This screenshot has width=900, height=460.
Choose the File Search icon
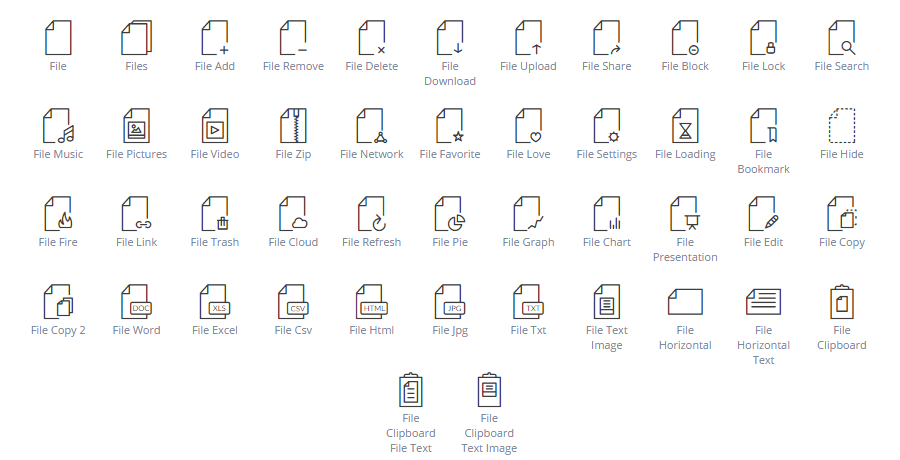tap(842, 38)
